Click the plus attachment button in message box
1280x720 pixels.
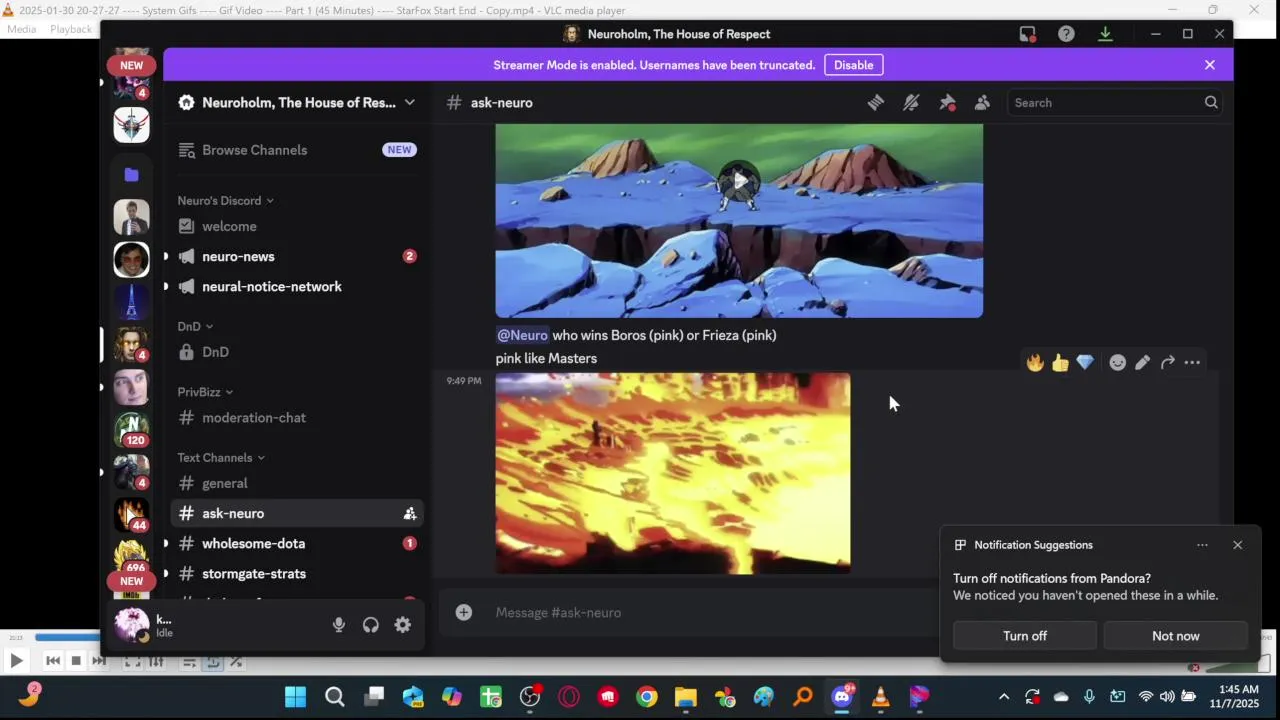(464, 612)
